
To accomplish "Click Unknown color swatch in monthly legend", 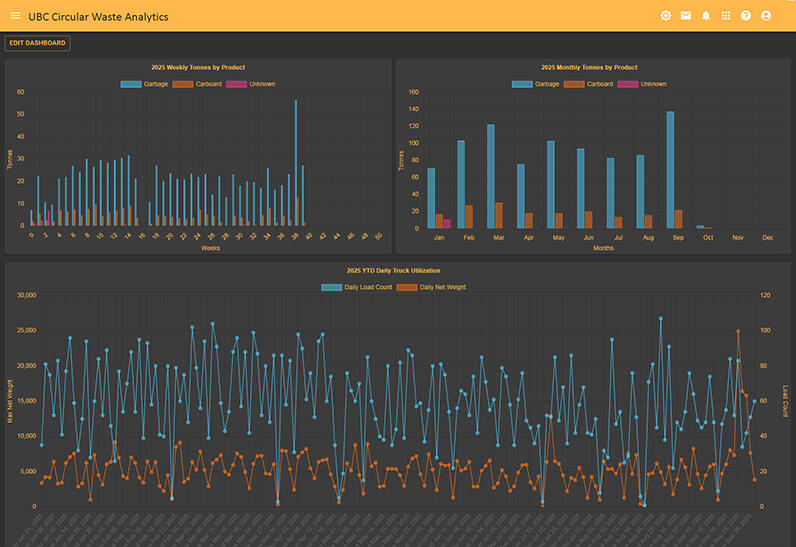I will pos(627,84).
